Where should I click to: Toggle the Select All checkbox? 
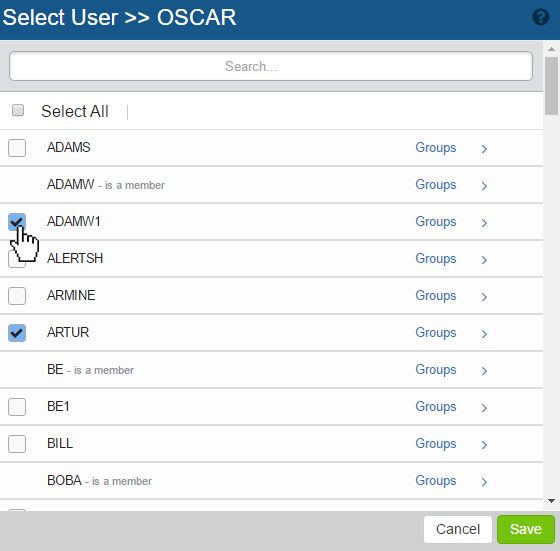pyautogui.click(x=18, y=110)
